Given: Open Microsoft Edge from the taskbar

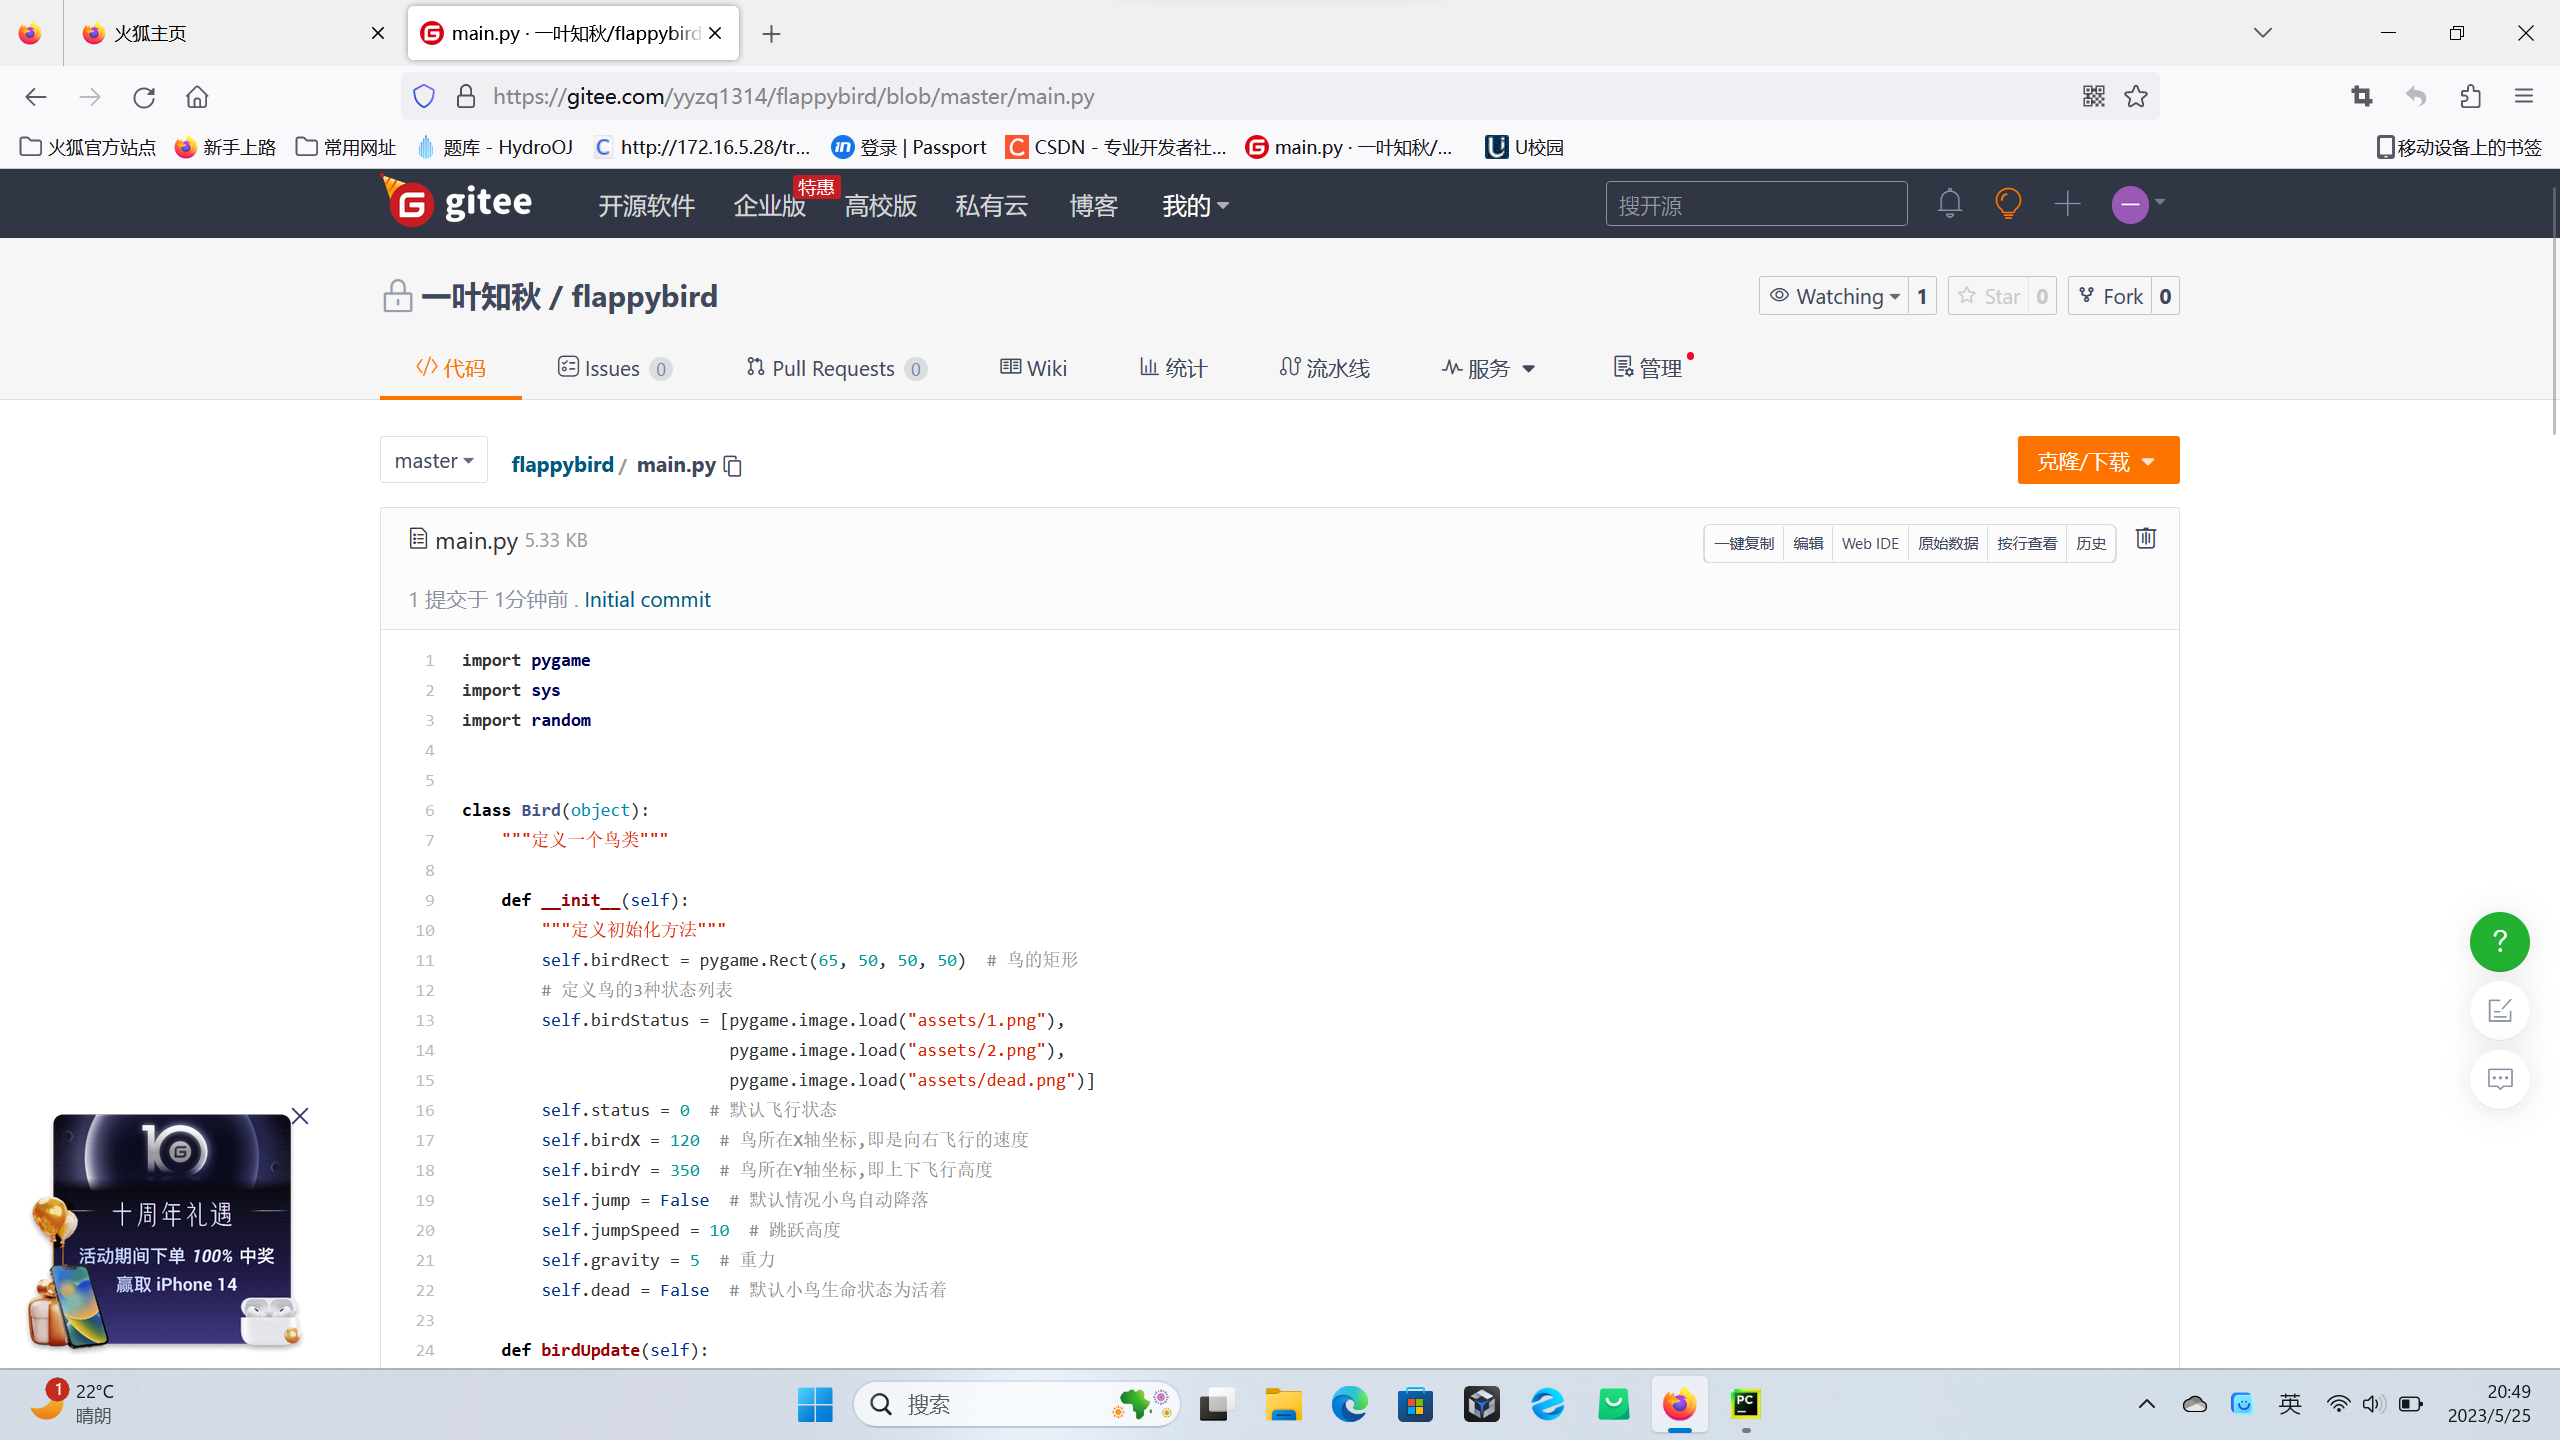Looking at the screenshot, I should tap(1349, 1405).
